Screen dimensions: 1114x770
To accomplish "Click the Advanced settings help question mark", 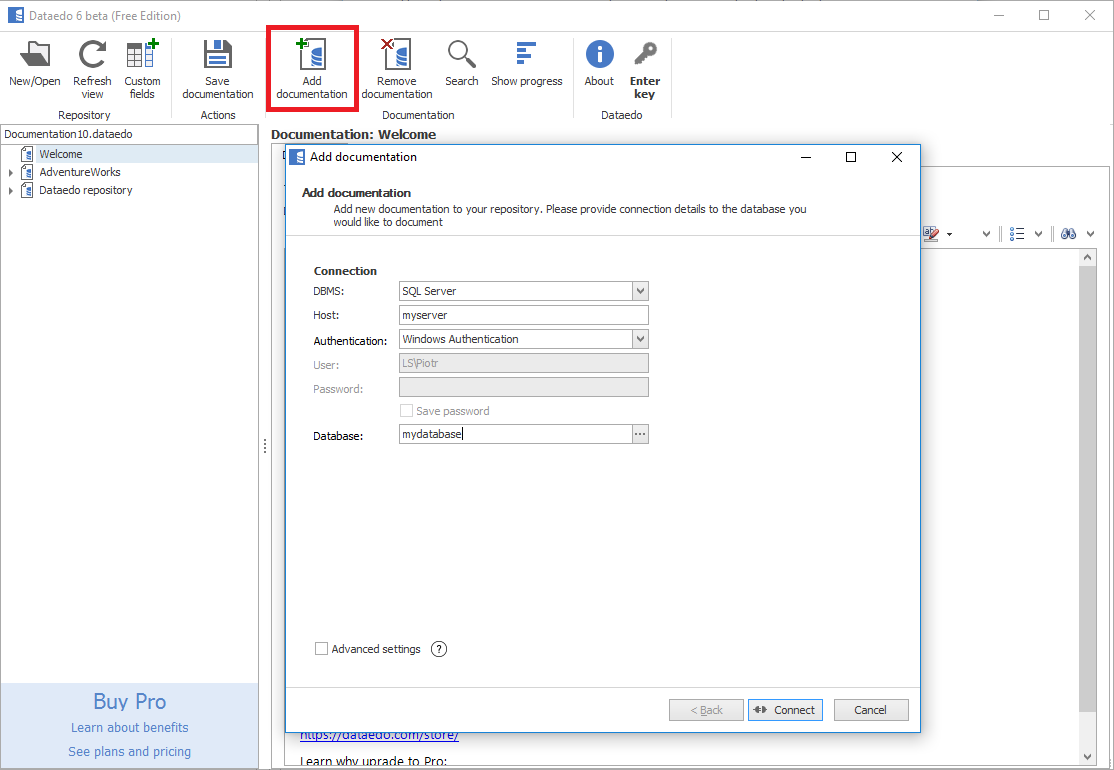I will (439, 649).
